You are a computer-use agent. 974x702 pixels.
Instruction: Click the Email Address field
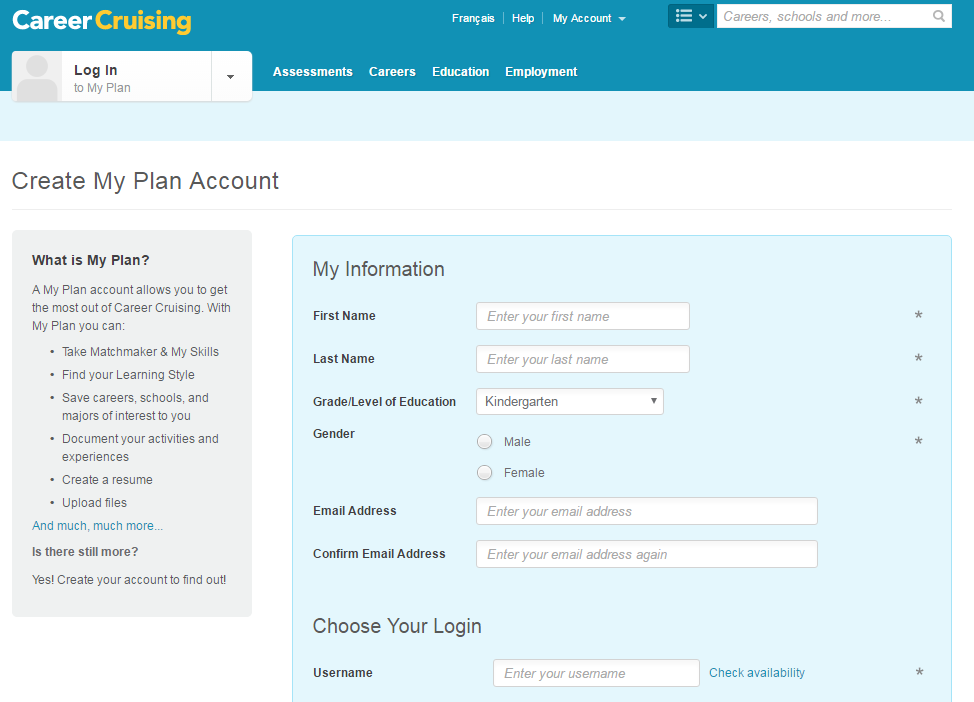[x=647, y=511]
